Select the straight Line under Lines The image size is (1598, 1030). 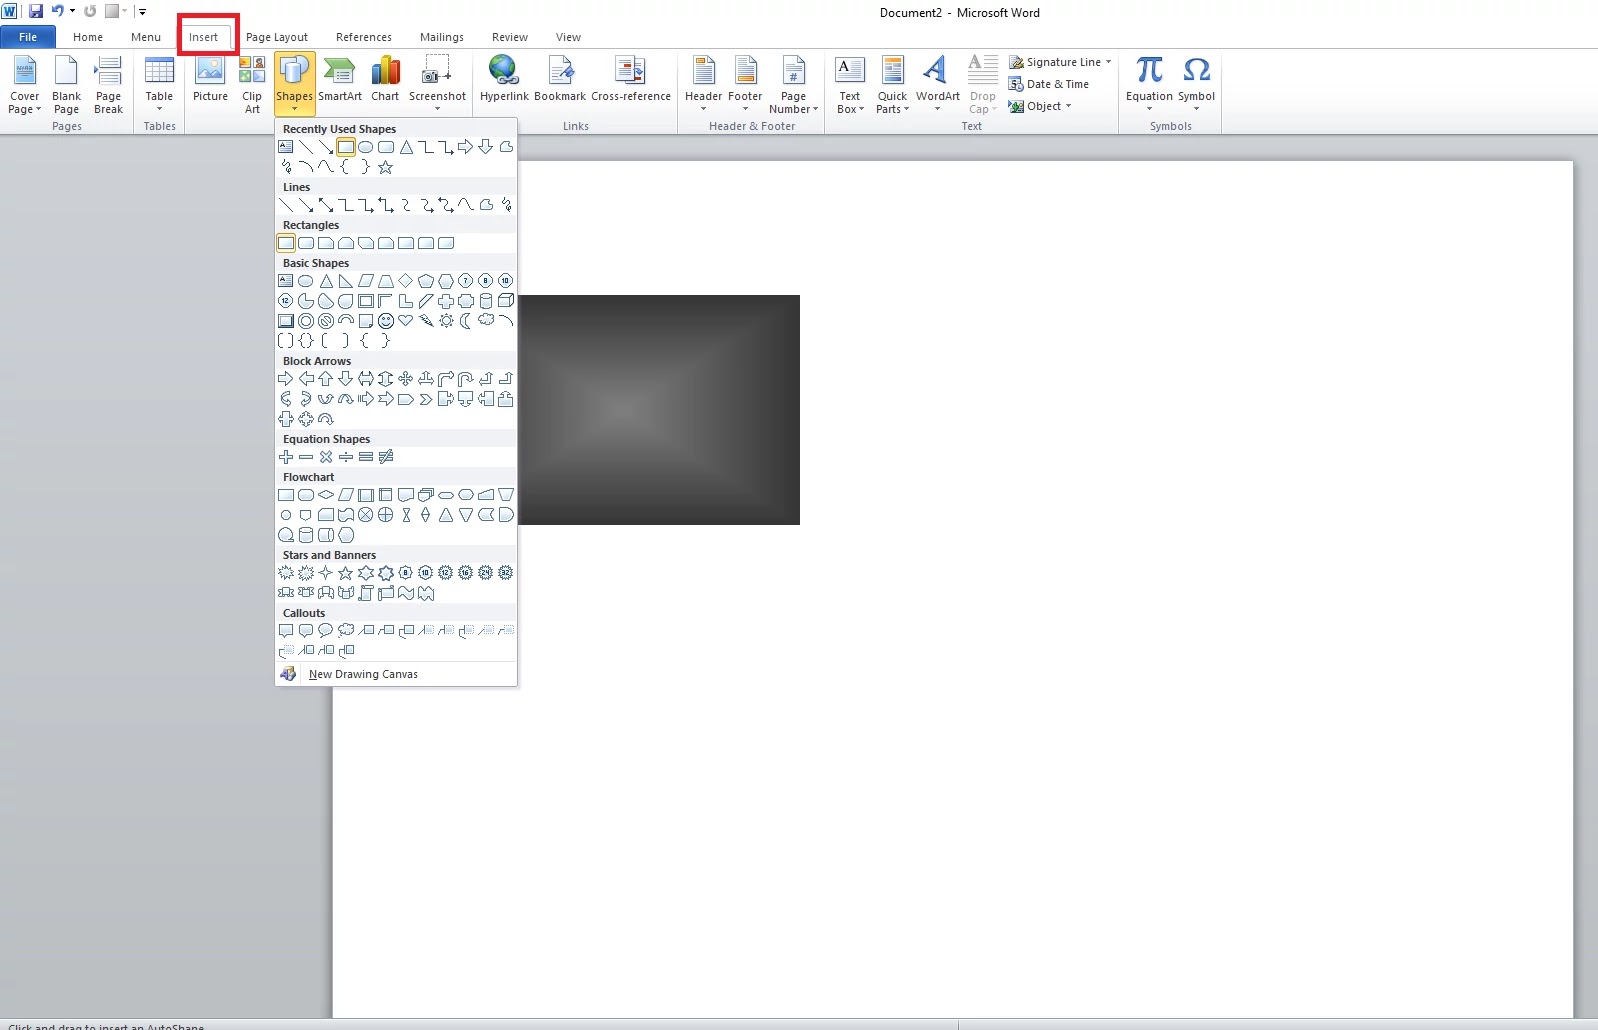(286, 205)
